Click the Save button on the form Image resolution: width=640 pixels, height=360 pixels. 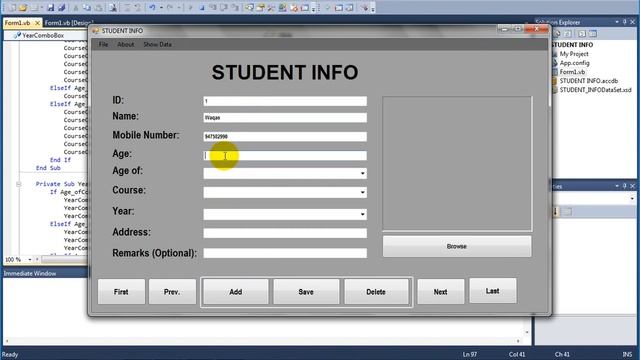[x=306, y=291]
